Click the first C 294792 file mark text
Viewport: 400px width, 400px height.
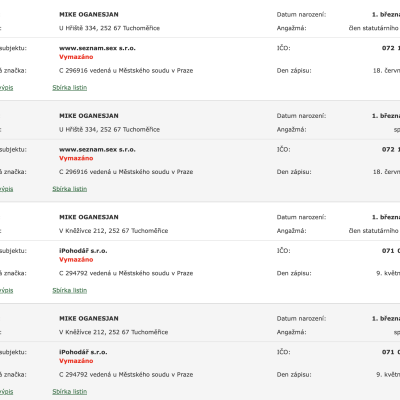pyautogui.click(x=126, y=273)
